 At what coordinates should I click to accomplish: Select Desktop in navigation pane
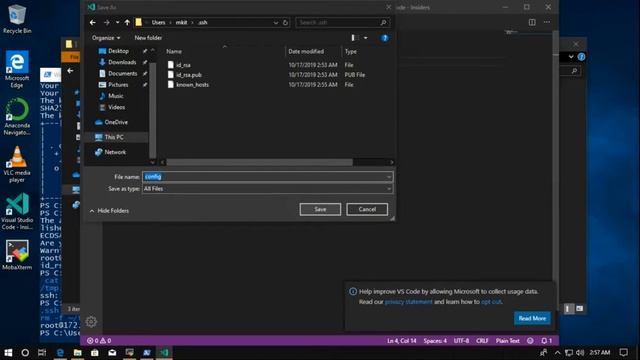coord(118,51)
